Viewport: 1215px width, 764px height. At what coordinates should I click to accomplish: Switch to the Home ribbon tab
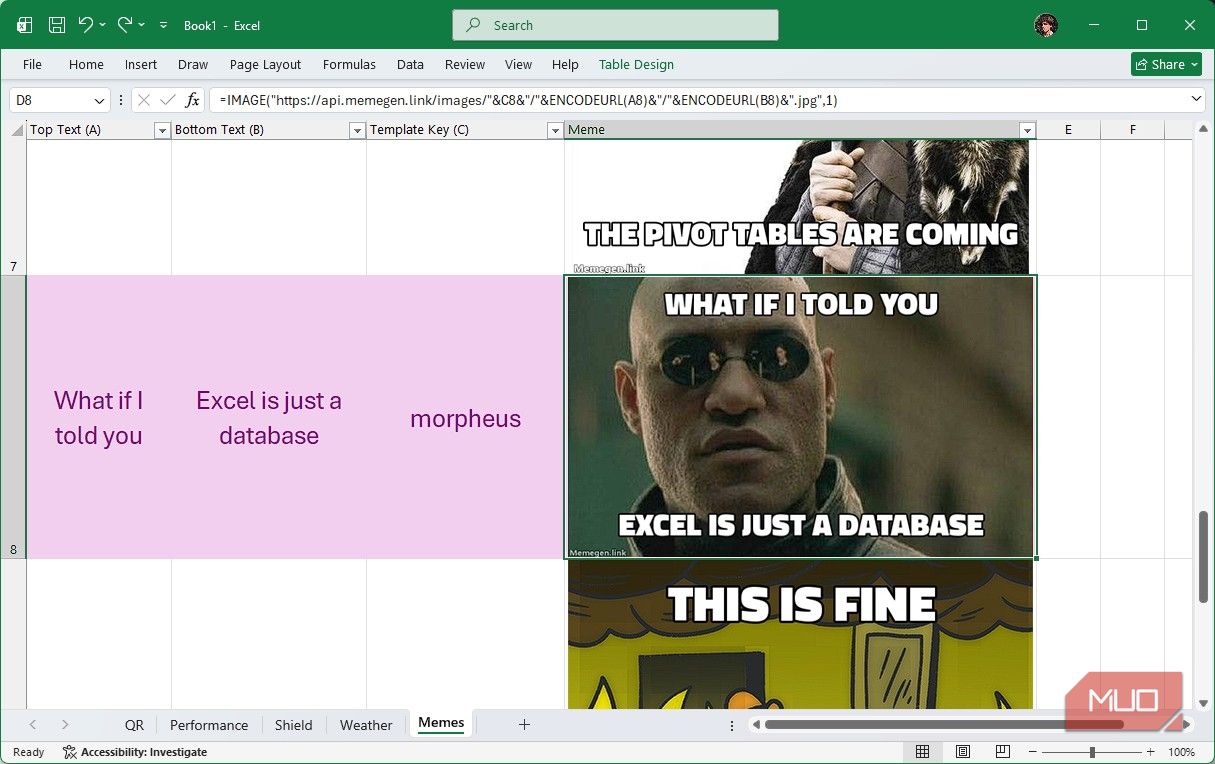click(x=86, y=64)
